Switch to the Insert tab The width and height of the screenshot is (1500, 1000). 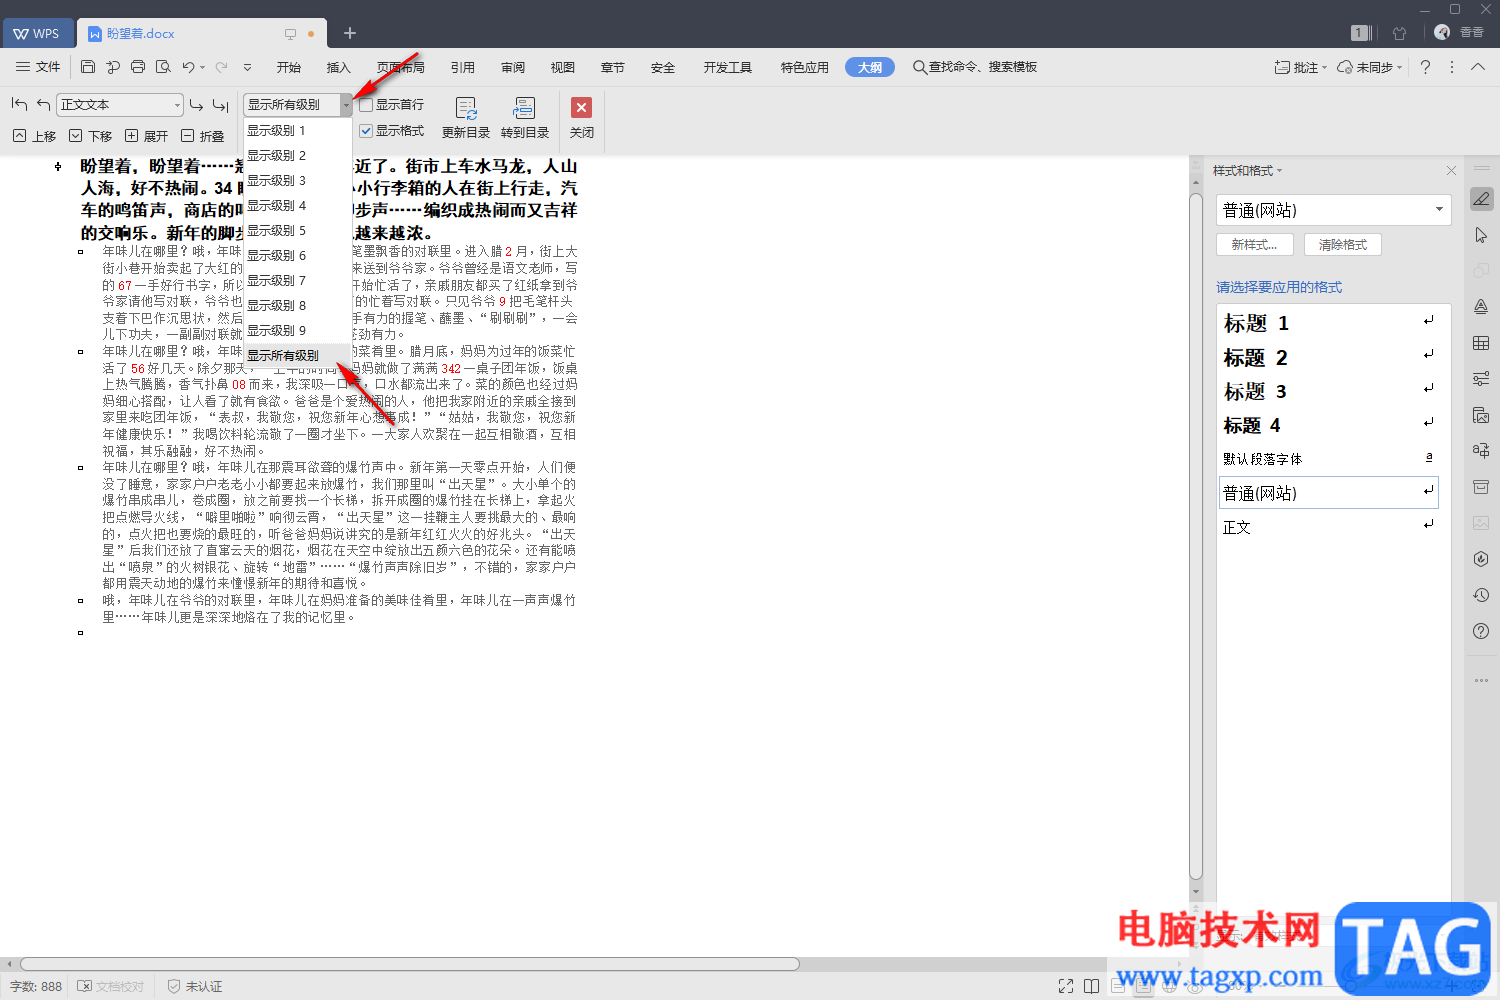[339, 67]
